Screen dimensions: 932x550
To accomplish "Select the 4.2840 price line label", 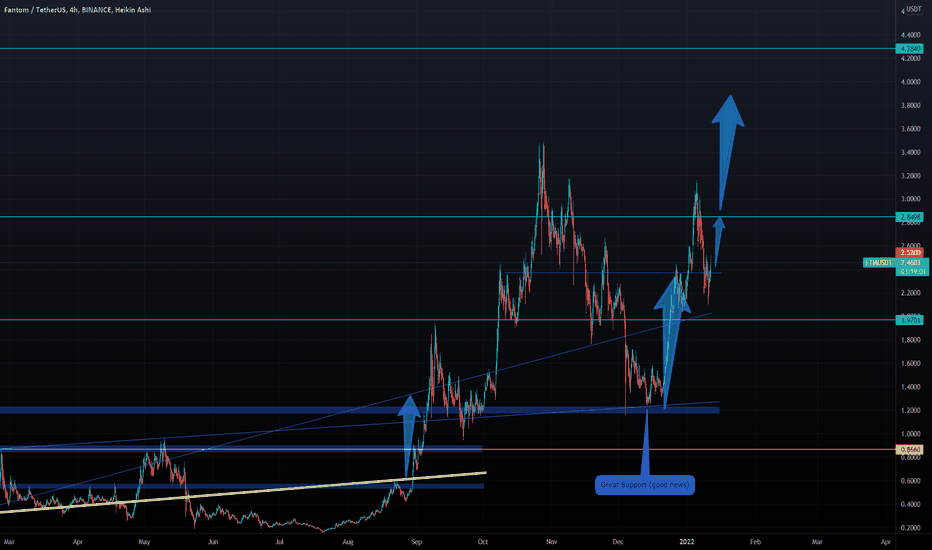I will pos(911,49).
